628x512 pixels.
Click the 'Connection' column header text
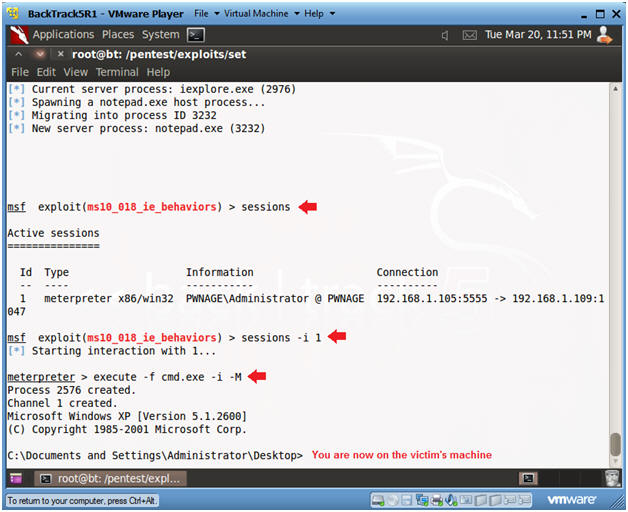407,272
